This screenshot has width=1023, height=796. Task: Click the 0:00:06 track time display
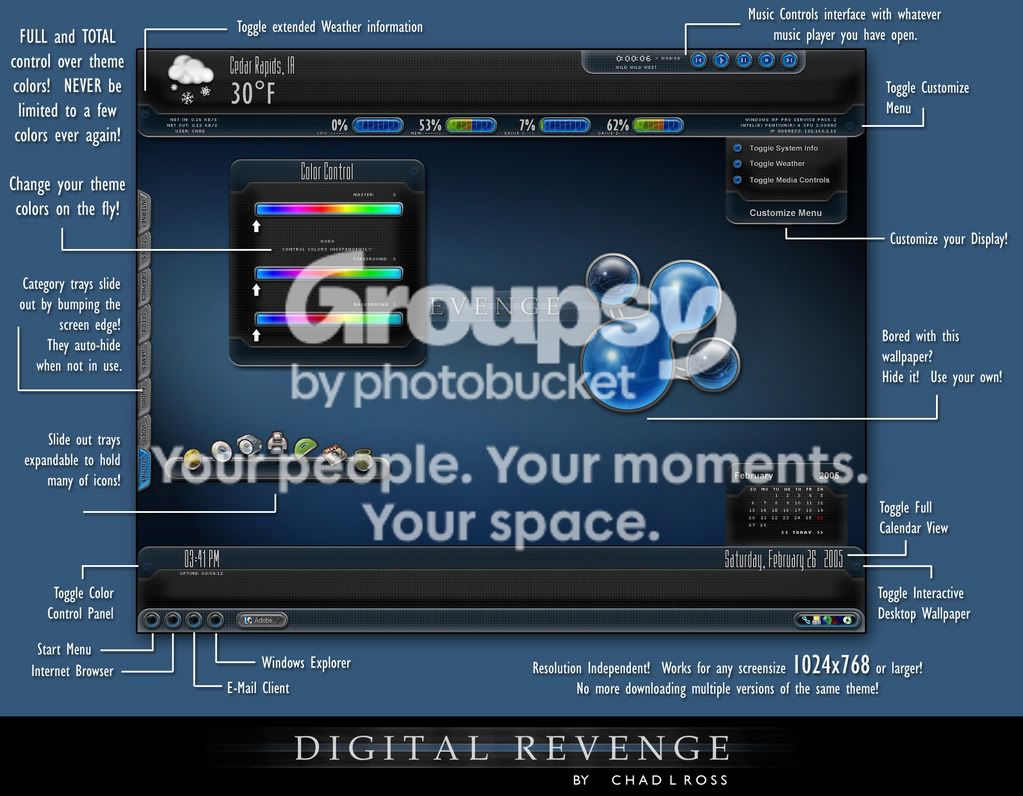633,59
